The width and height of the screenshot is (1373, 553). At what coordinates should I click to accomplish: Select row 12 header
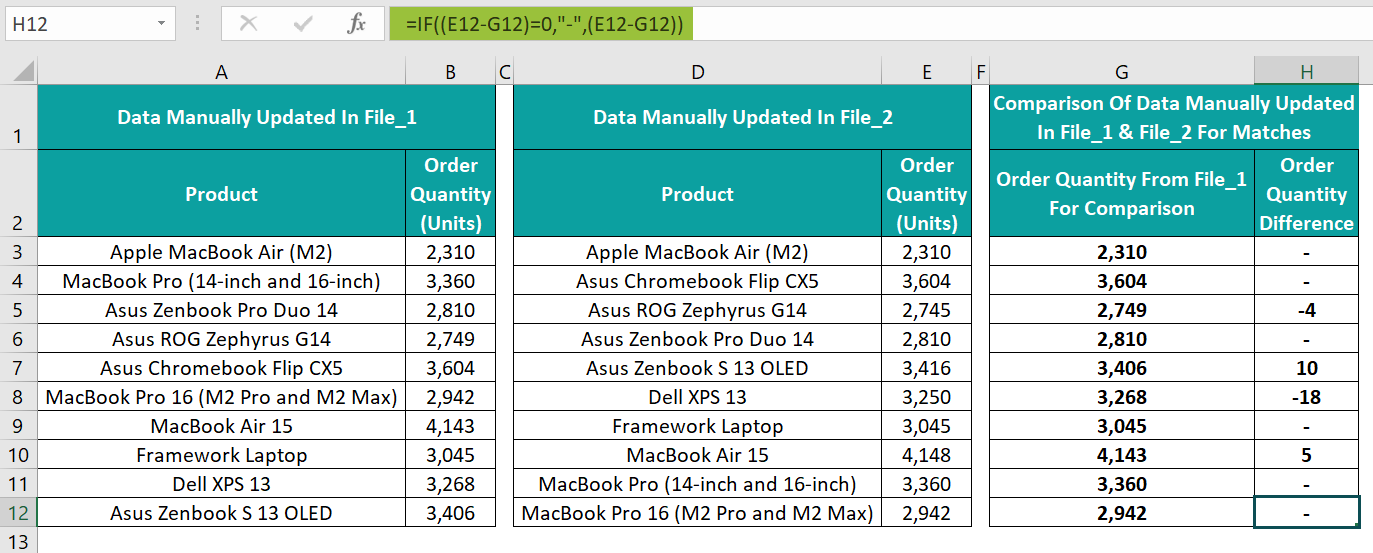coord(19,513)
